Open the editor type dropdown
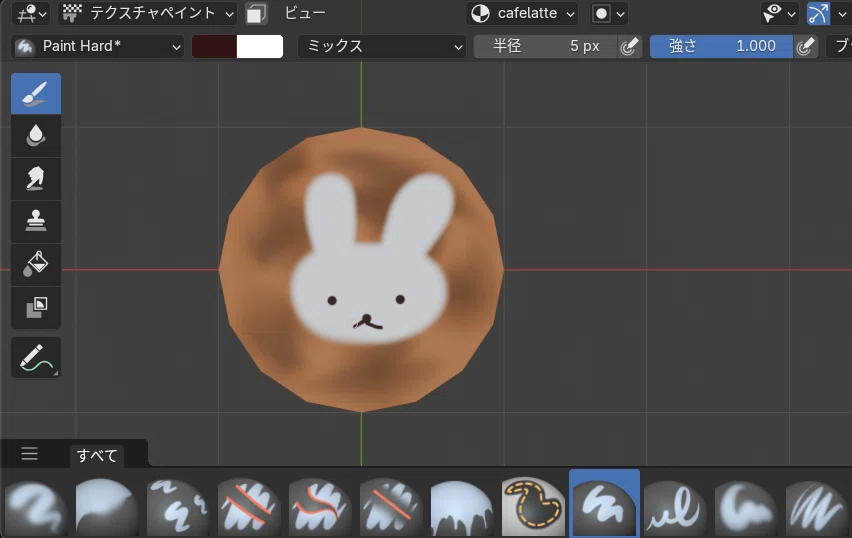The width and height of the screenshot is (852, 538). (31, 14)
